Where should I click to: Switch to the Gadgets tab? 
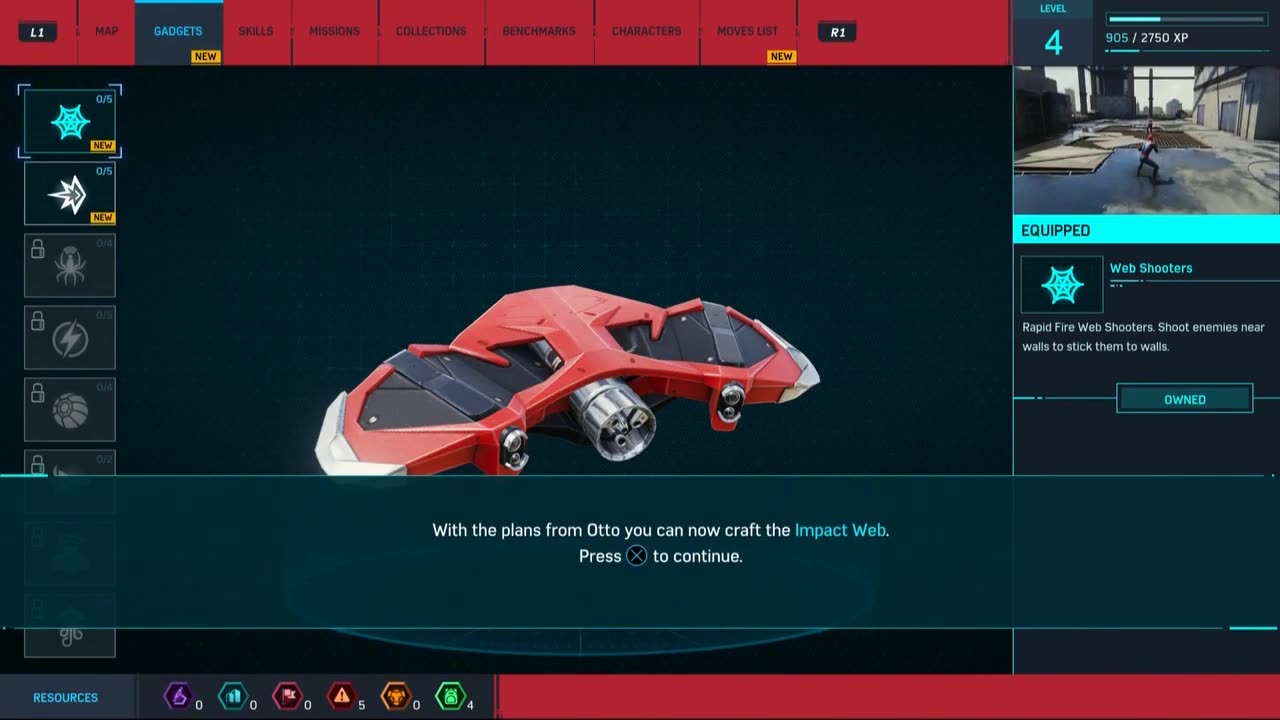click(178, 32)
